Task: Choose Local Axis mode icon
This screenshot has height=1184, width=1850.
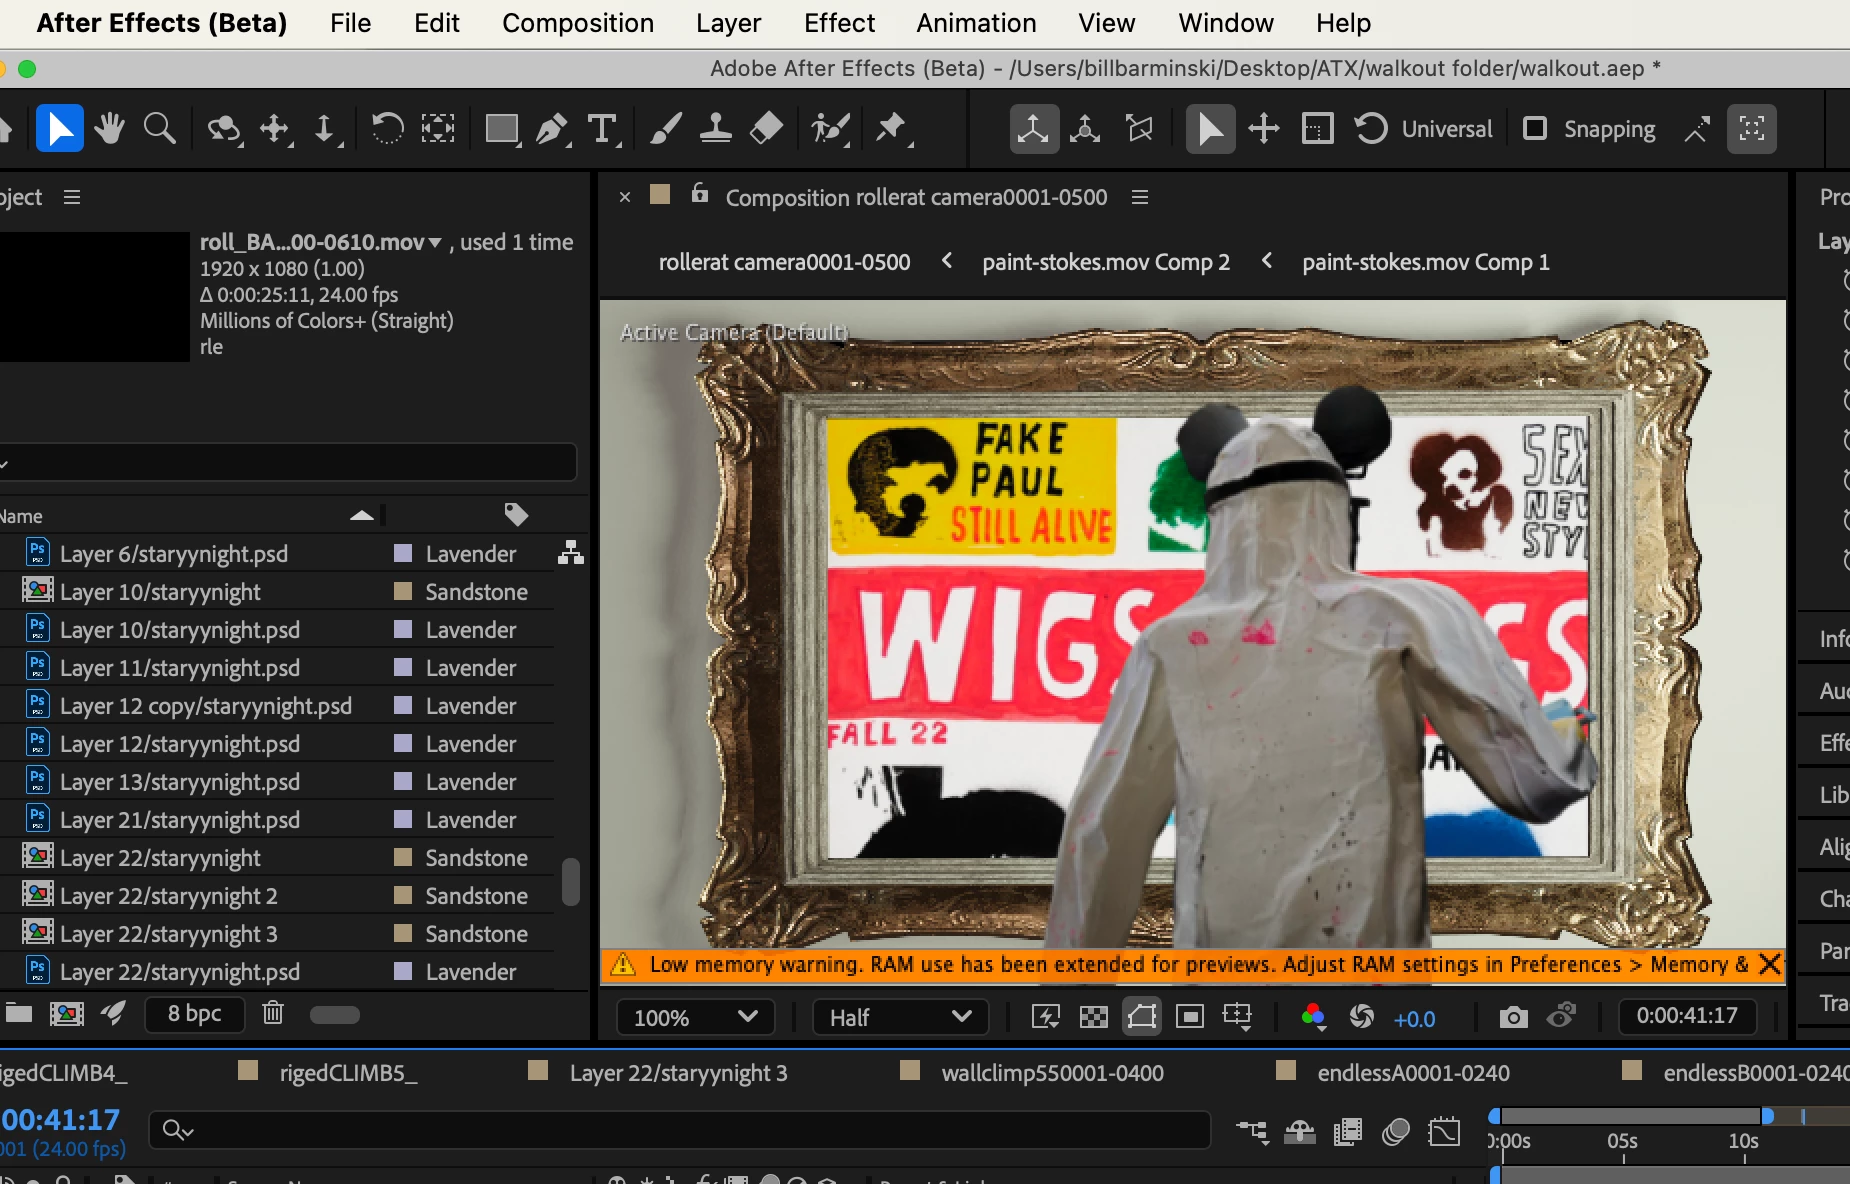Action: [x=1033, y=129]
